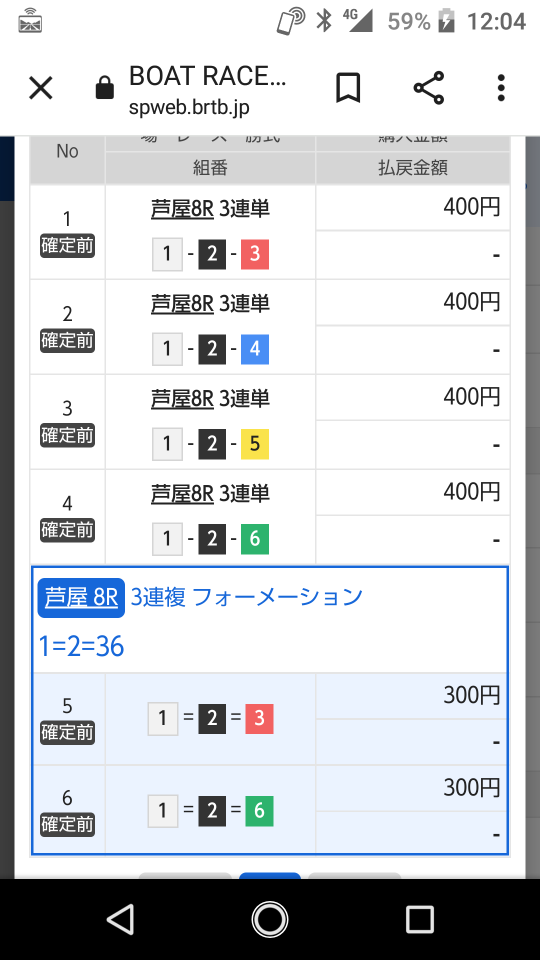540x960 pixels.
Task: Tap the padlock site security icon
Action: 105,89
